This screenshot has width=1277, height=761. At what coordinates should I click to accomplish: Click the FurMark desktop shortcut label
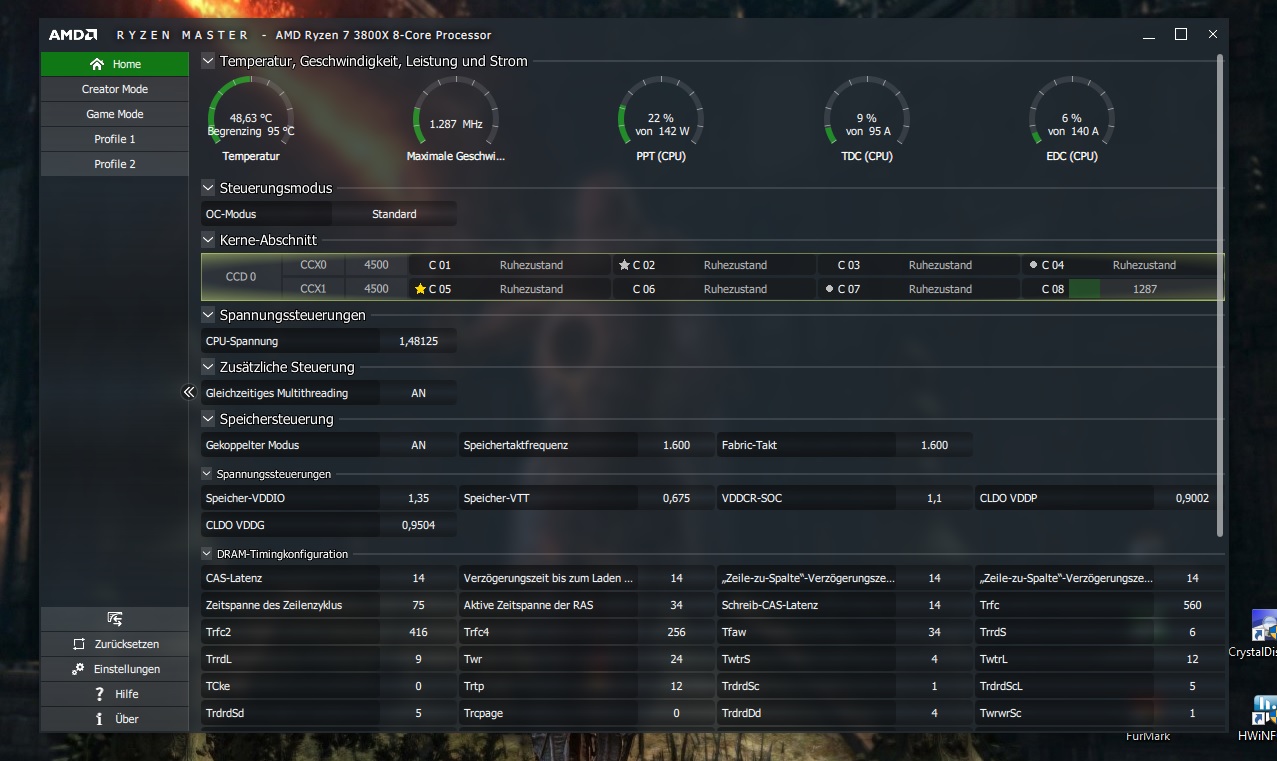1147,736
